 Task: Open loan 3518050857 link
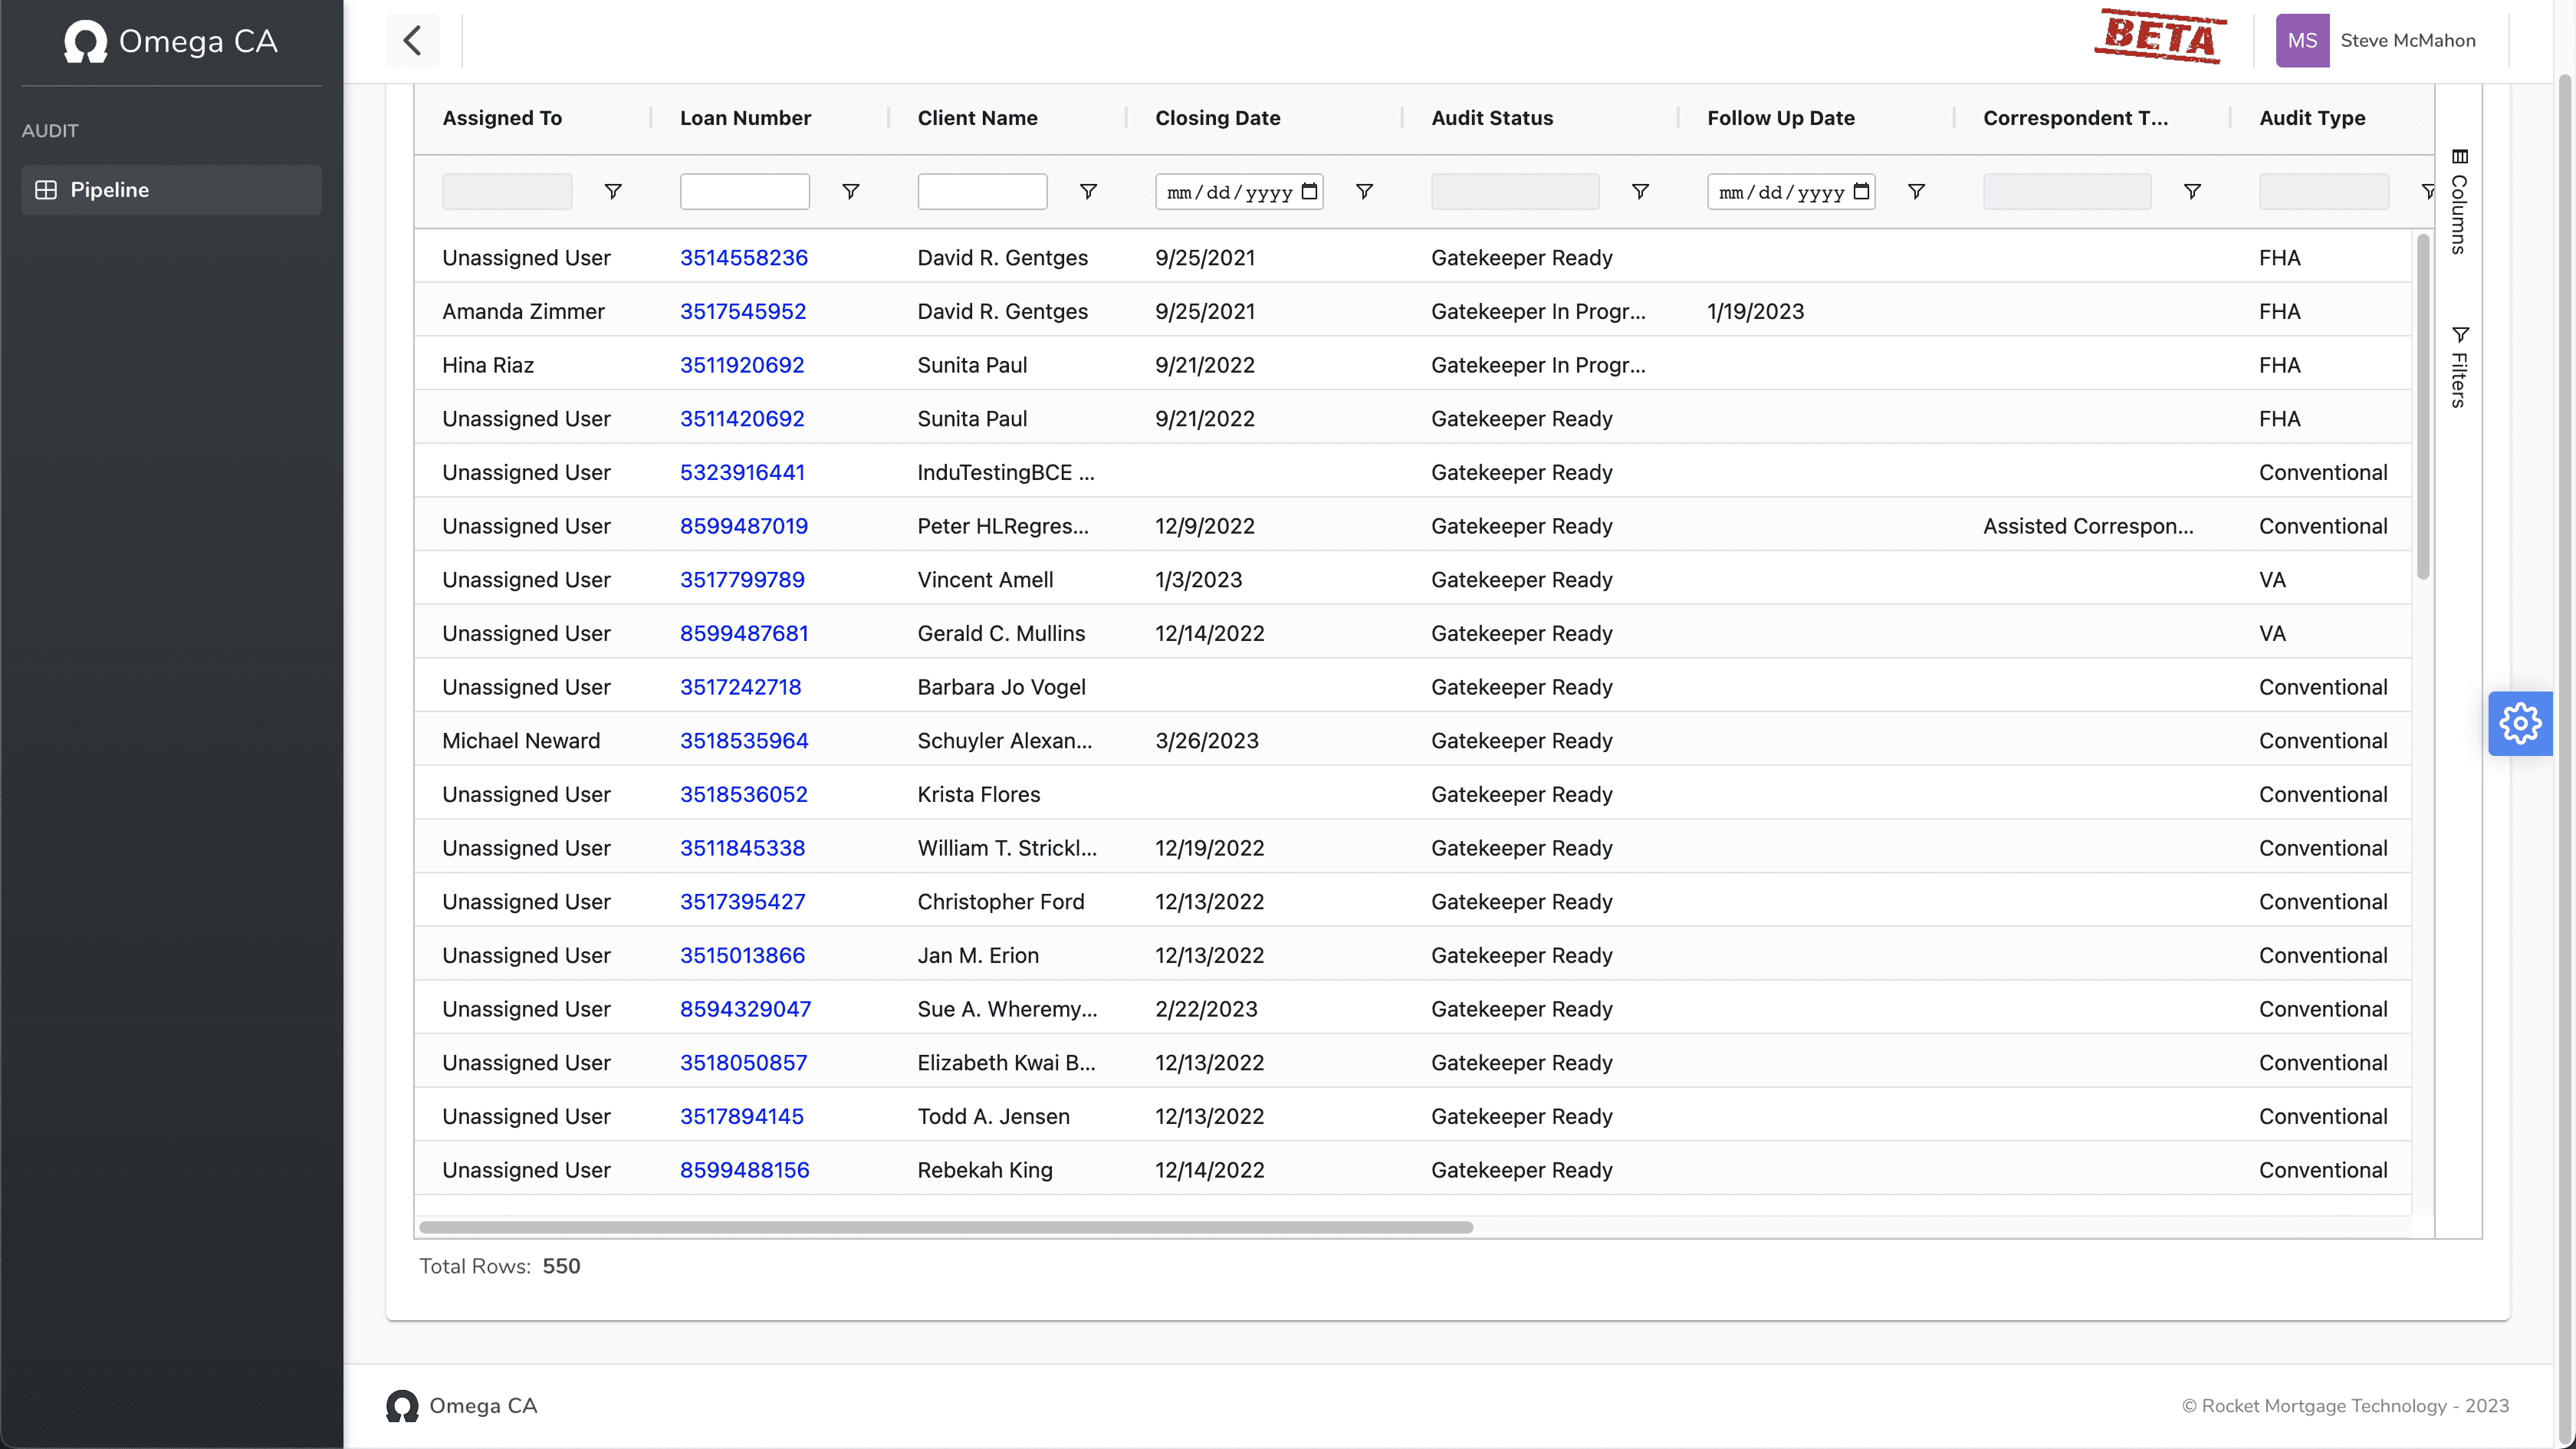tap(742, 1063)
